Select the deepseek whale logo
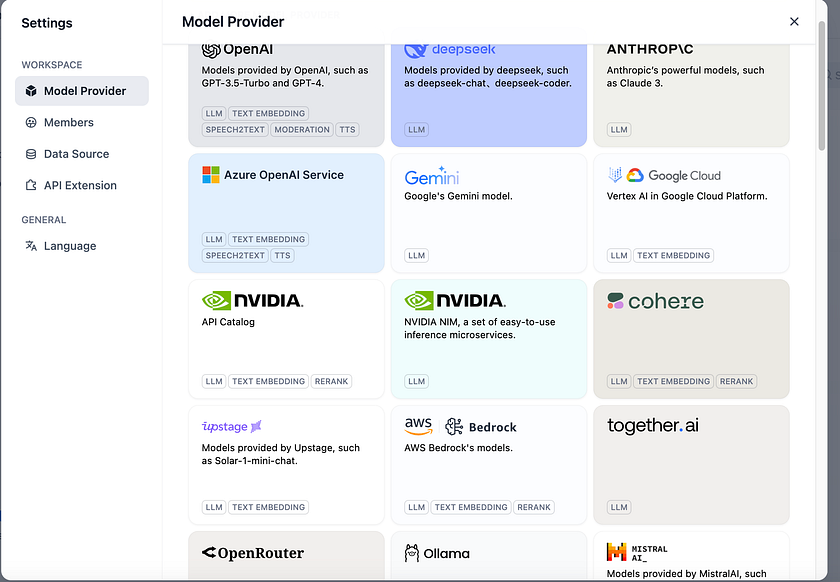Image resolution: width=840 pixels, height=582 pixels. coord(416,50)
